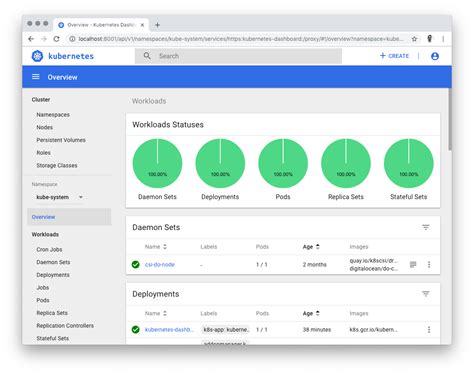Click the Cluster section heading
474x374 pixels.
tap(41, 100)
